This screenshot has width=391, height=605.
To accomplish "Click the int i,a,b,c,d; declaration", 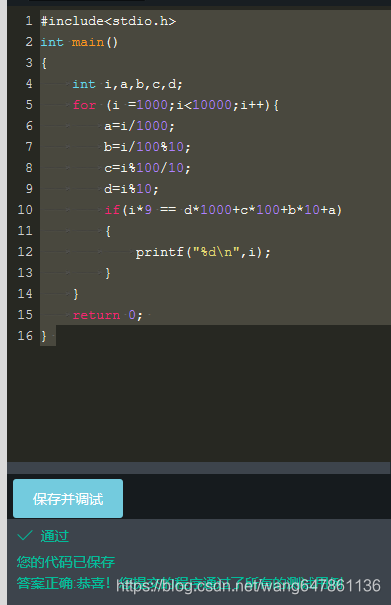I will tap(127, 84).
